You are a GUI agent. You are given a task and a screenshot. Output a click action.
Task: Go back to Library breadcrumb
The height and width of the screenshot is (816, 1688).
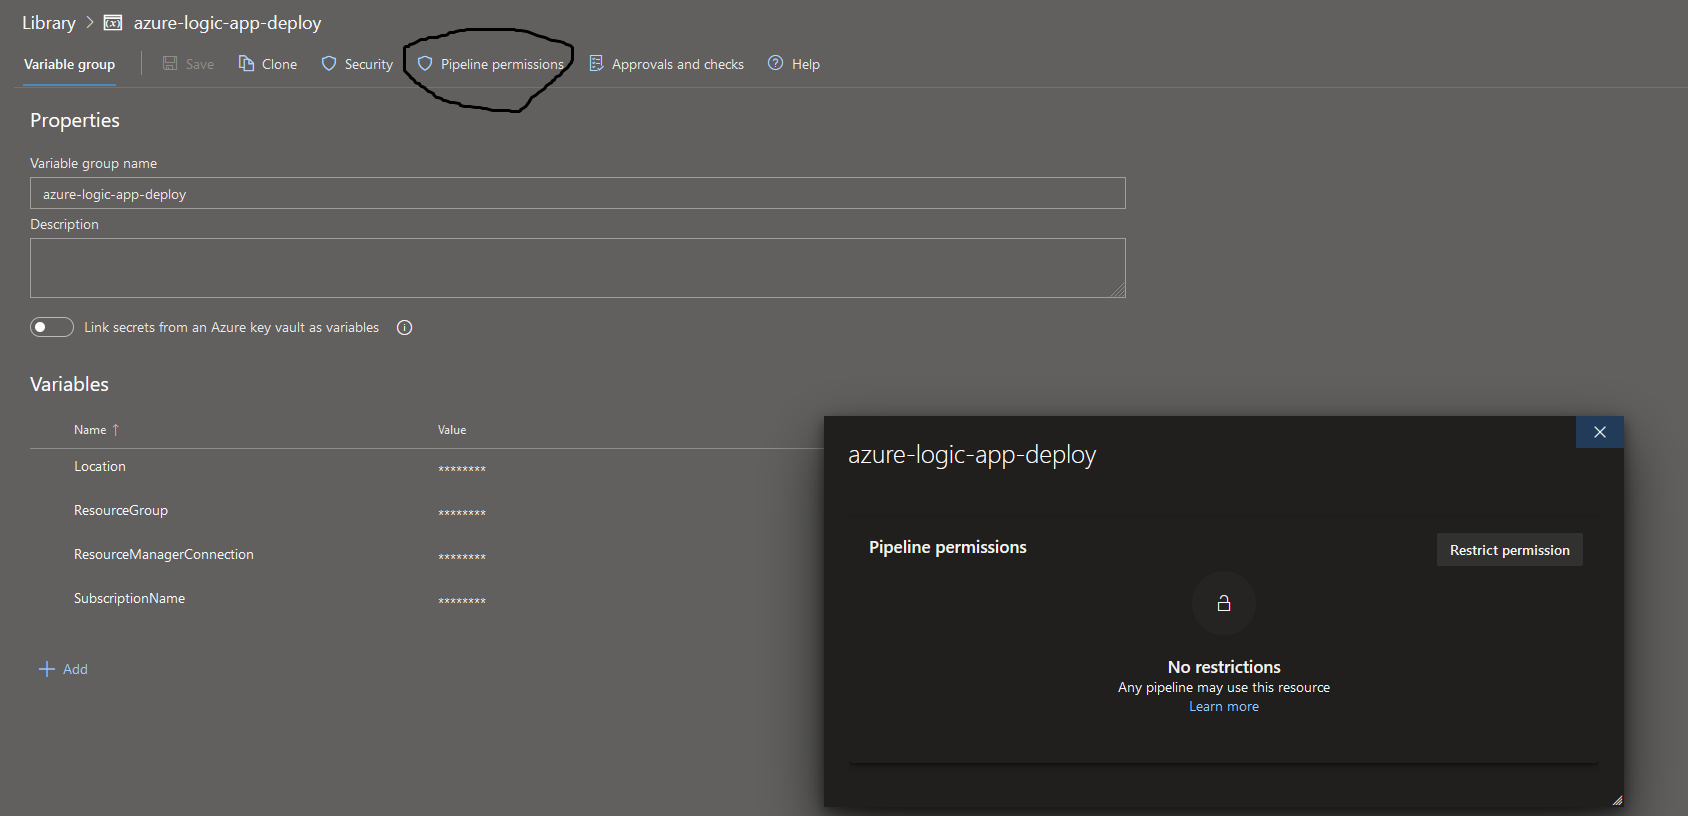pyautogui.click(x=49, y=22)
